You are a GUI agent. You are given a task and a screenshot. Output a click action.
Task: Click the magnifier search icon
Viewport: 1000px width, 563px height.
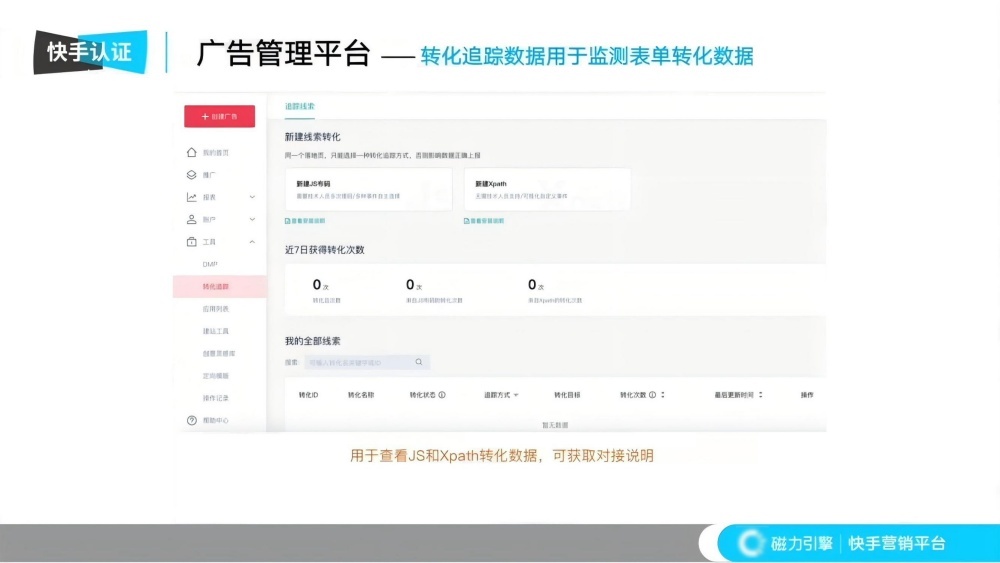click(x=419, y=362)
